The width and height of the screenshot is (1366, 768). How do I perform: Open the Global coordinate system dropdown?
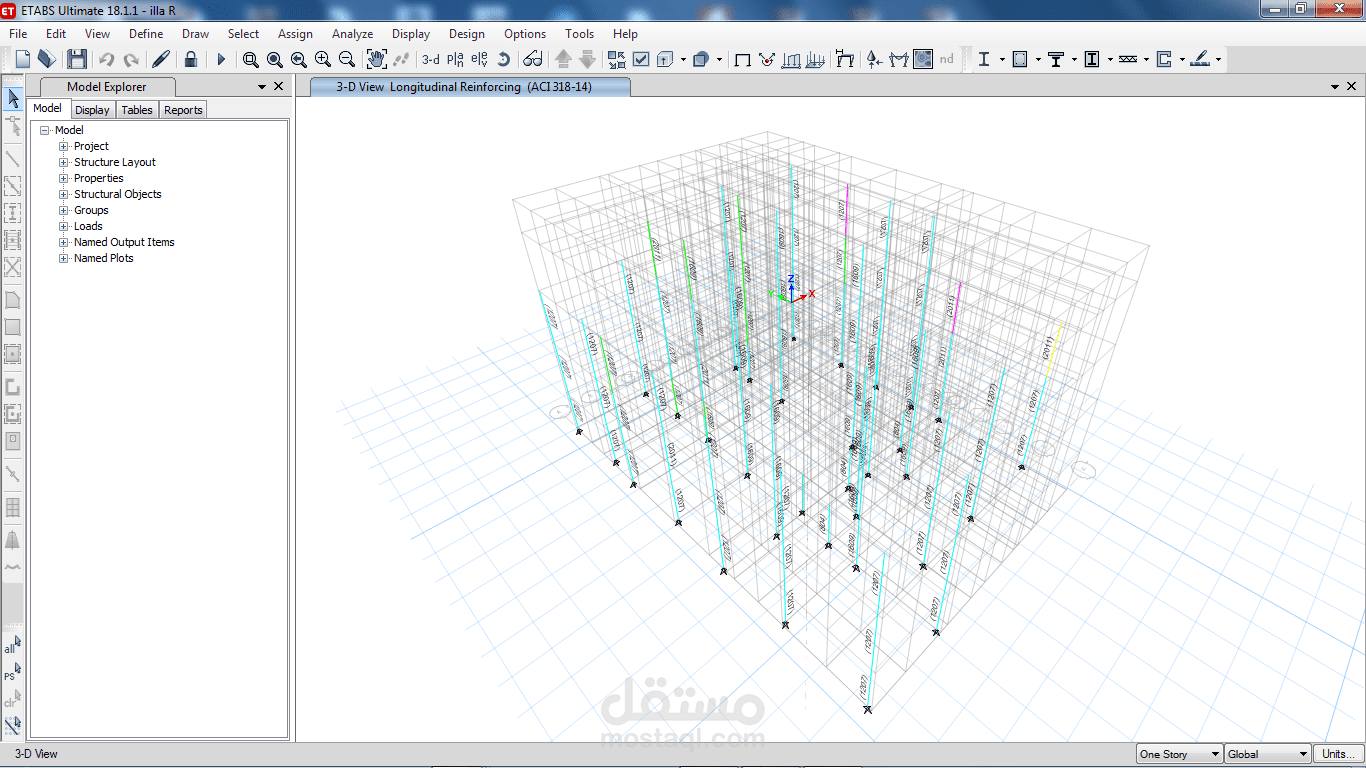[x=1267, y=755]
